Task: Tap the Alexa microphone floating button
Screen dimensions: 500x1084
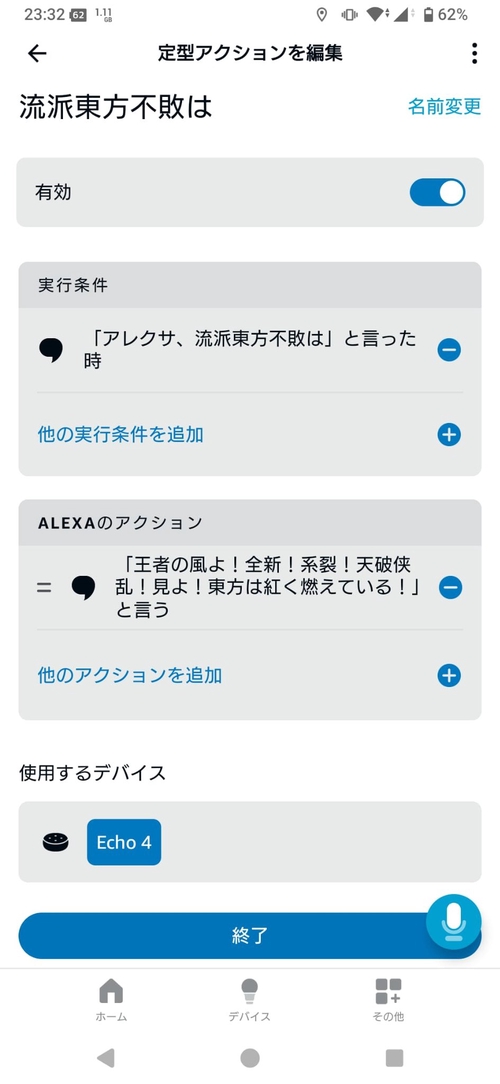Action: [x=453, y=922]
